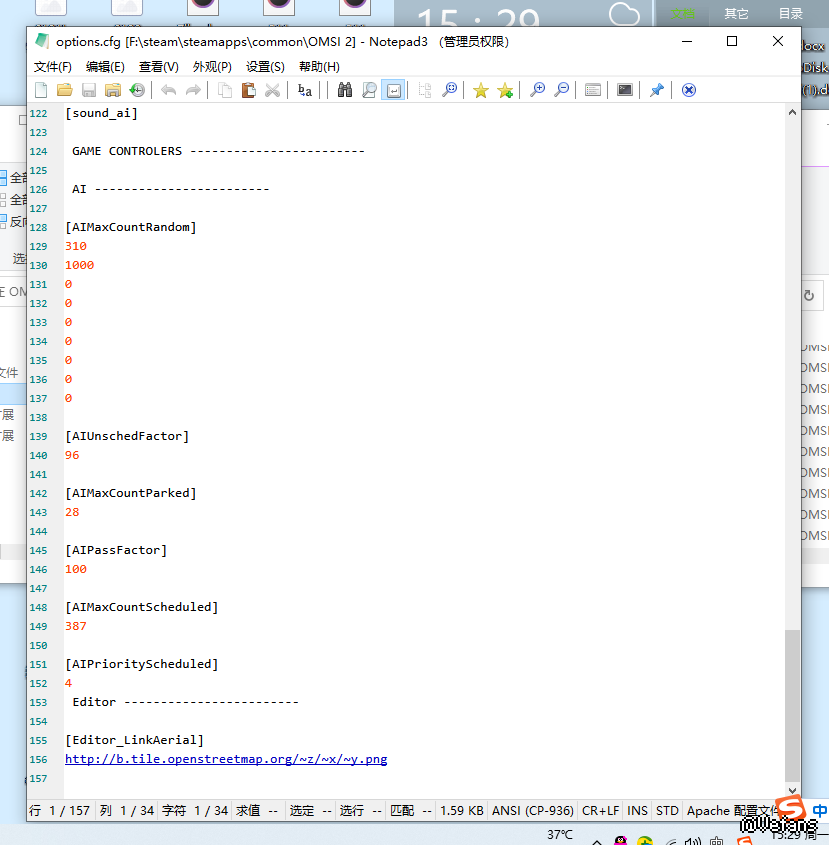Click the openstreetmap tile URL link
The image size is (829, 845).
click(226, 759)
